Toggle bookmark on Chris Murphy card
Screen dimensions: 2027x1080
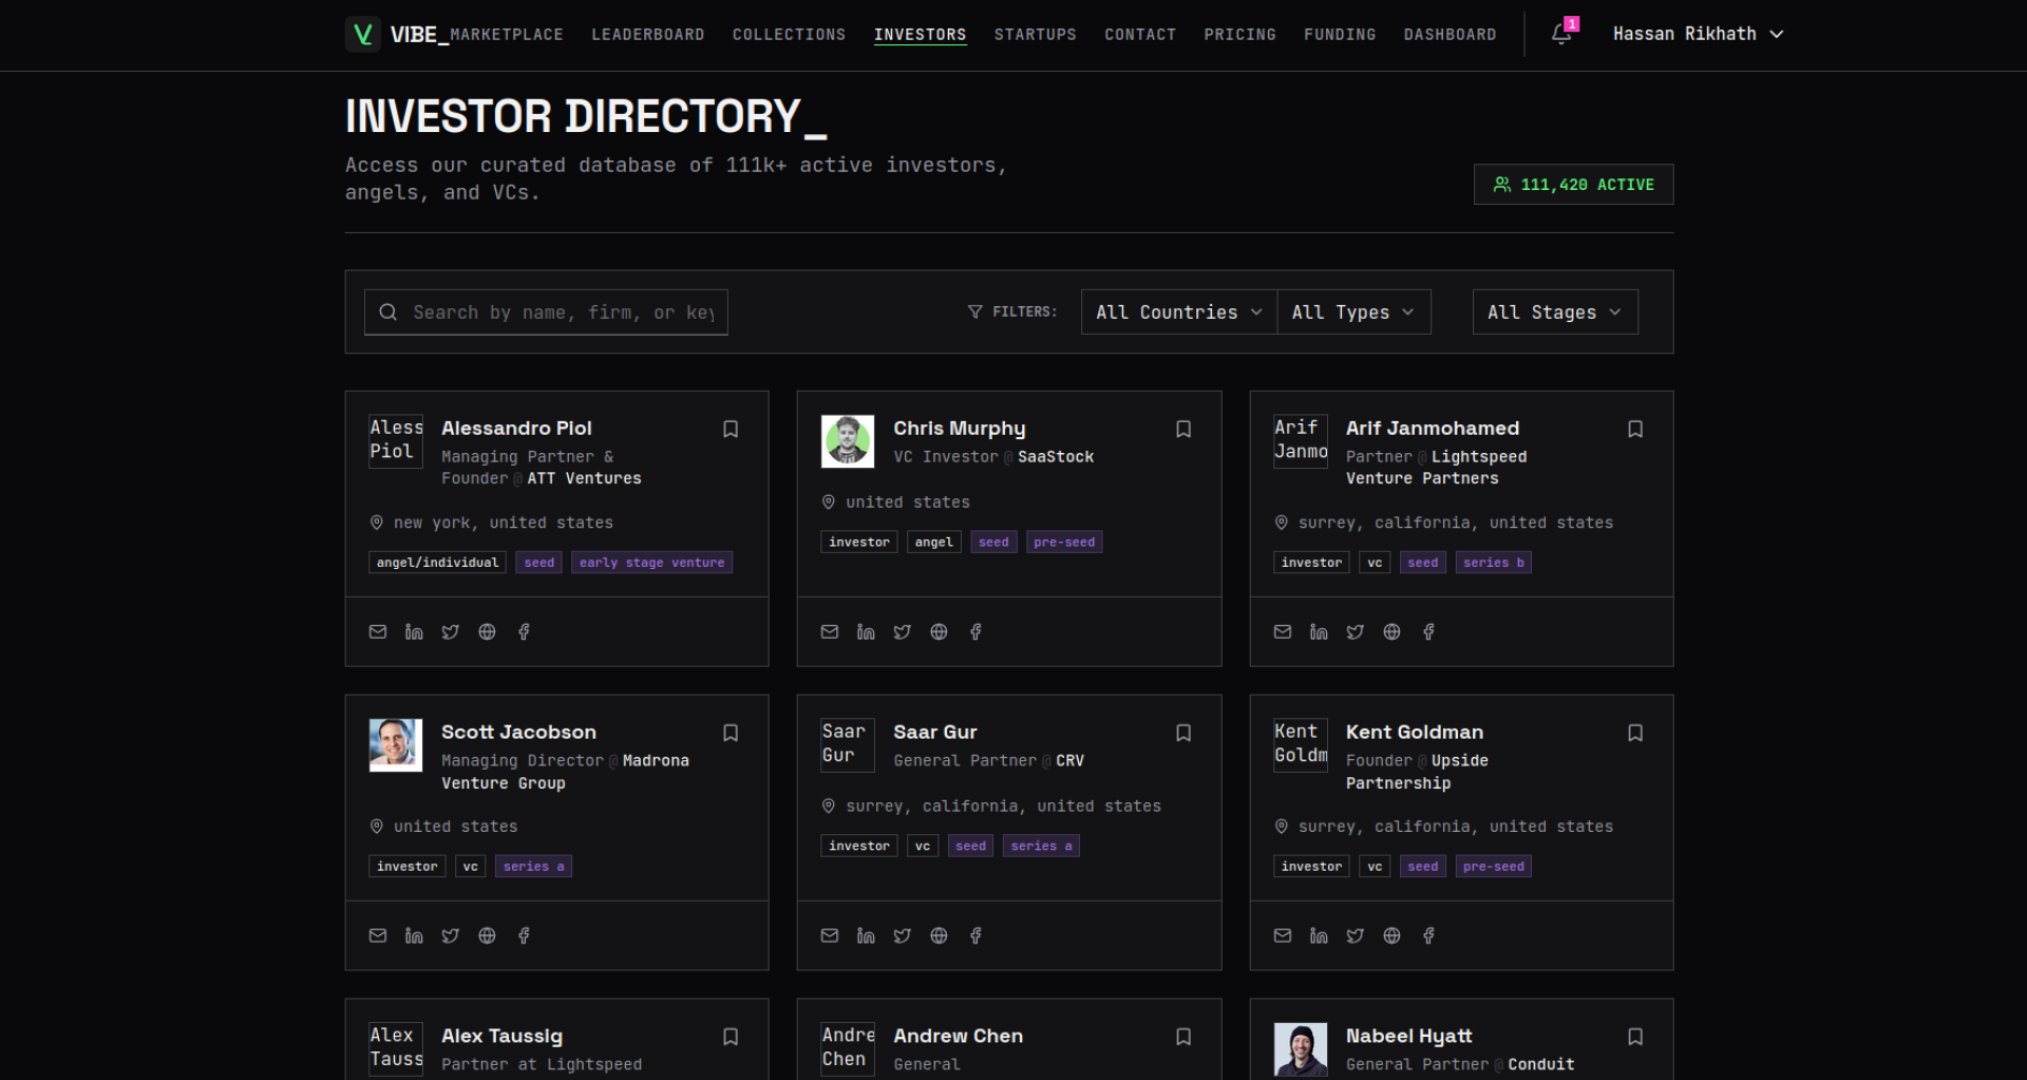[x=1183, y=429]
